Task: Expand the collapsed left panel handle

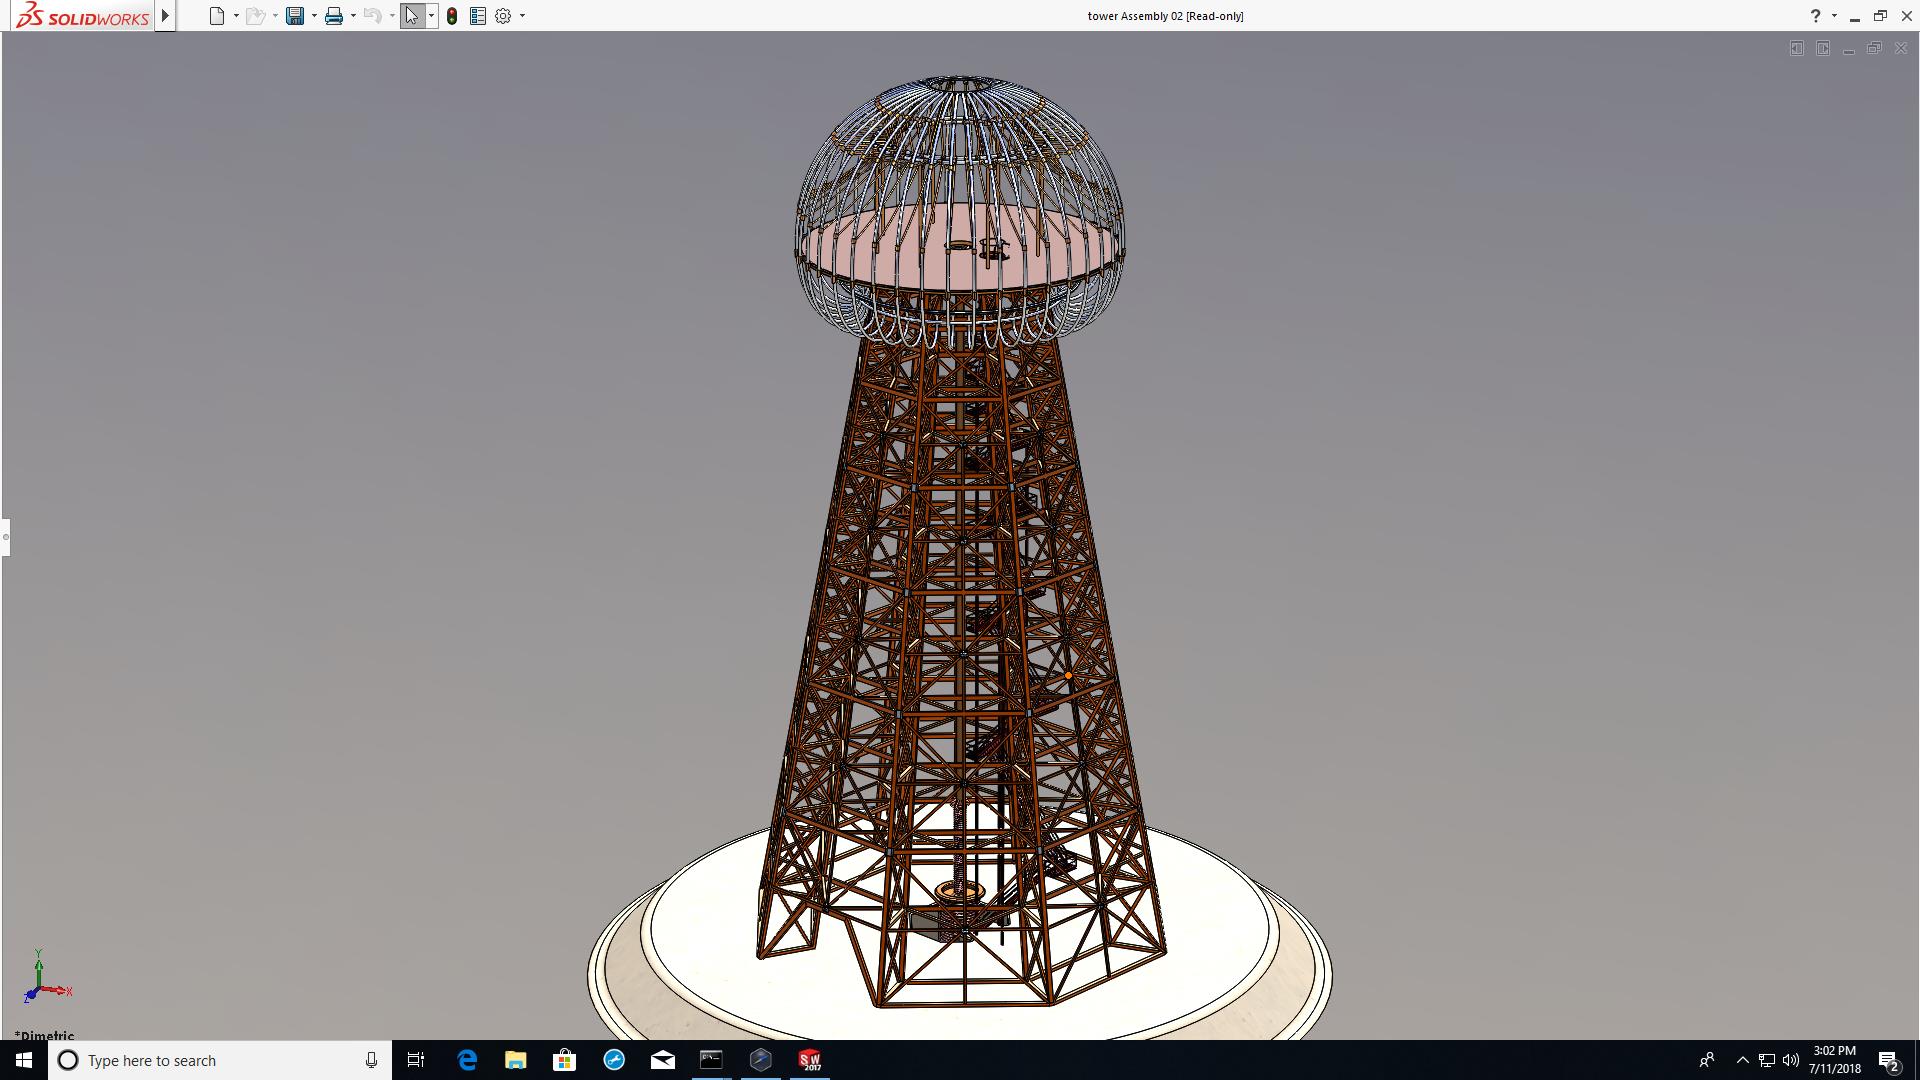Action: [5, 537]
